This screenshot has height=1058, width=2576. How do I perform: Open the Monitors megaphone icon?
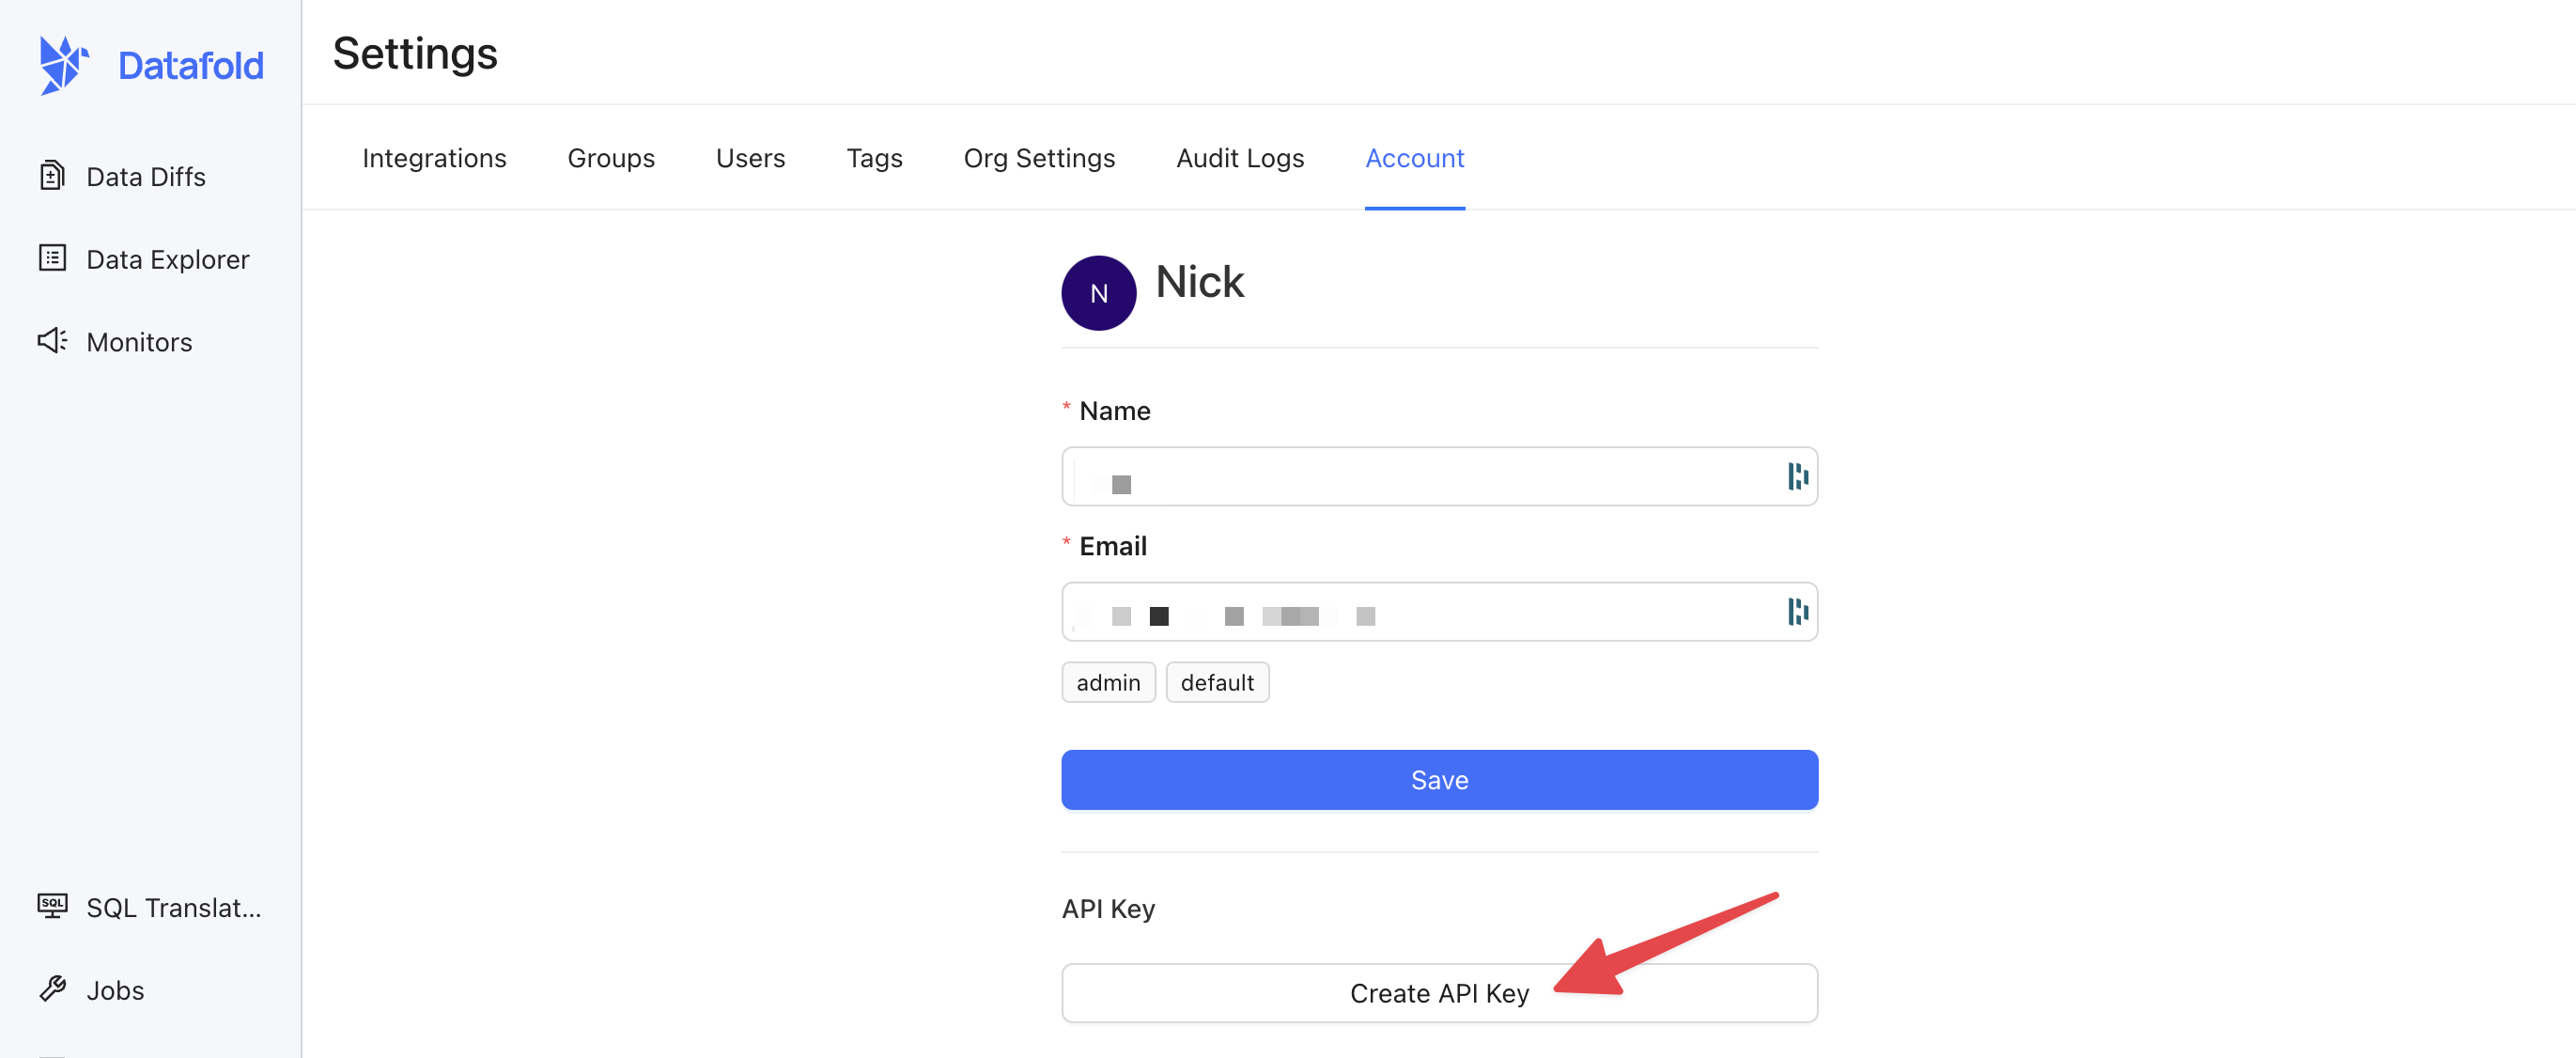[x=52, y=341]
